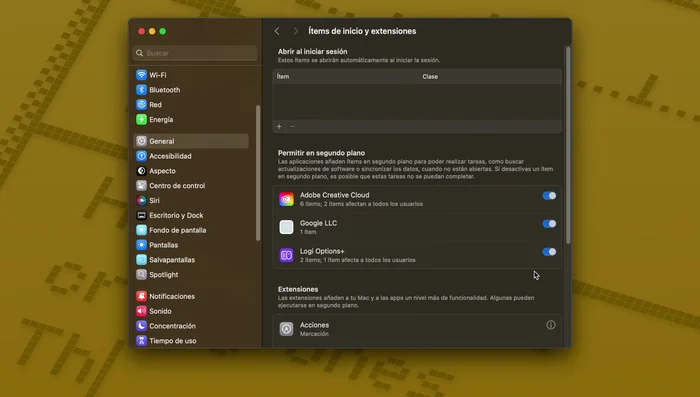Disable Adobe Creative Cloud background toggle

pos(549,196)
